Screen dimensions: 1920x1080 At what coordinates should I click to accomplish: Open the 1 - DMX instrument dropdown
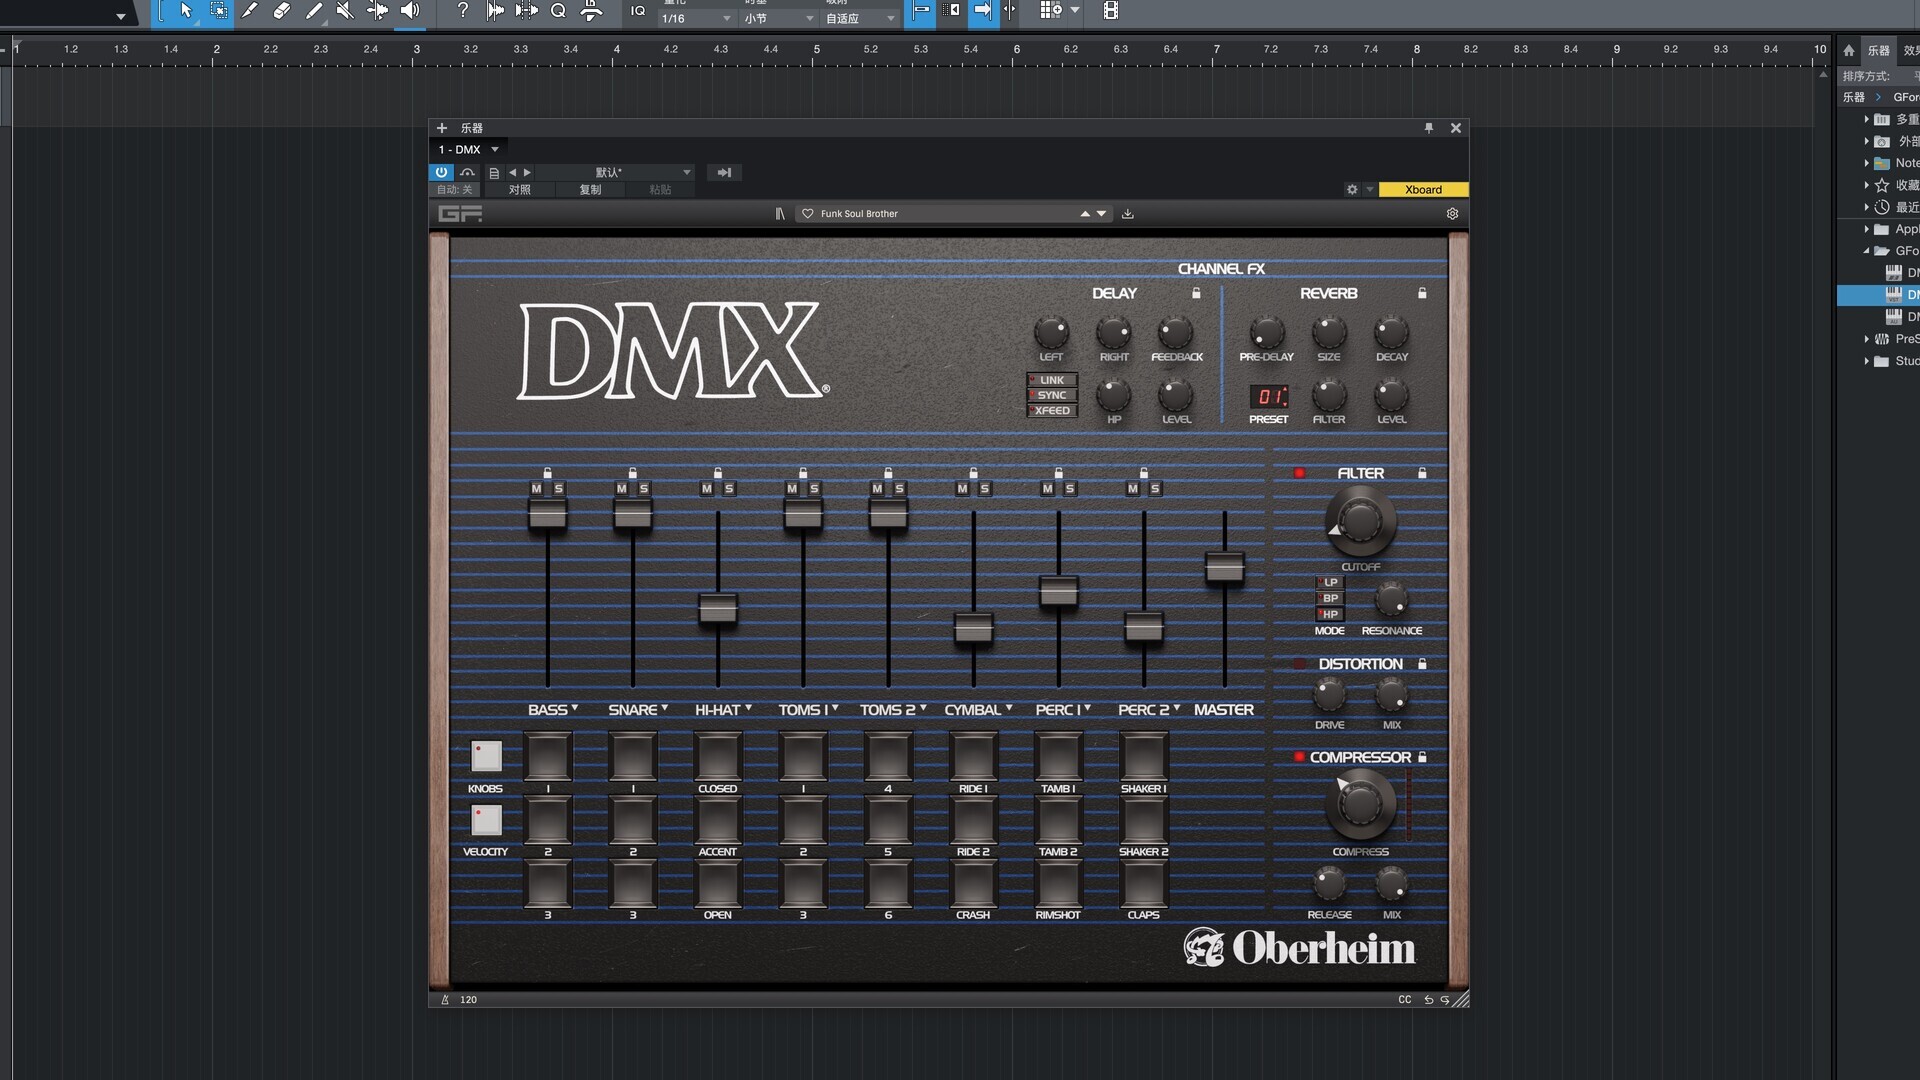[x=494, y=150]
